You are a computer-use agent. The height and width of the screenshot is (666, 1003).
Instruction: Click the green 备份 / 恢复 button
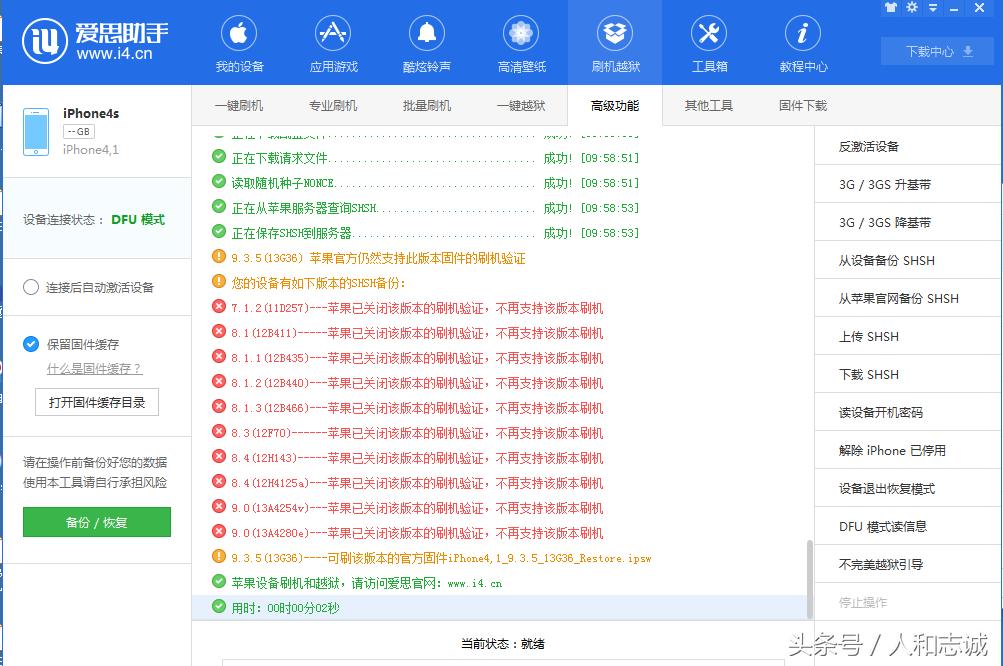click(x=96, y=522)
